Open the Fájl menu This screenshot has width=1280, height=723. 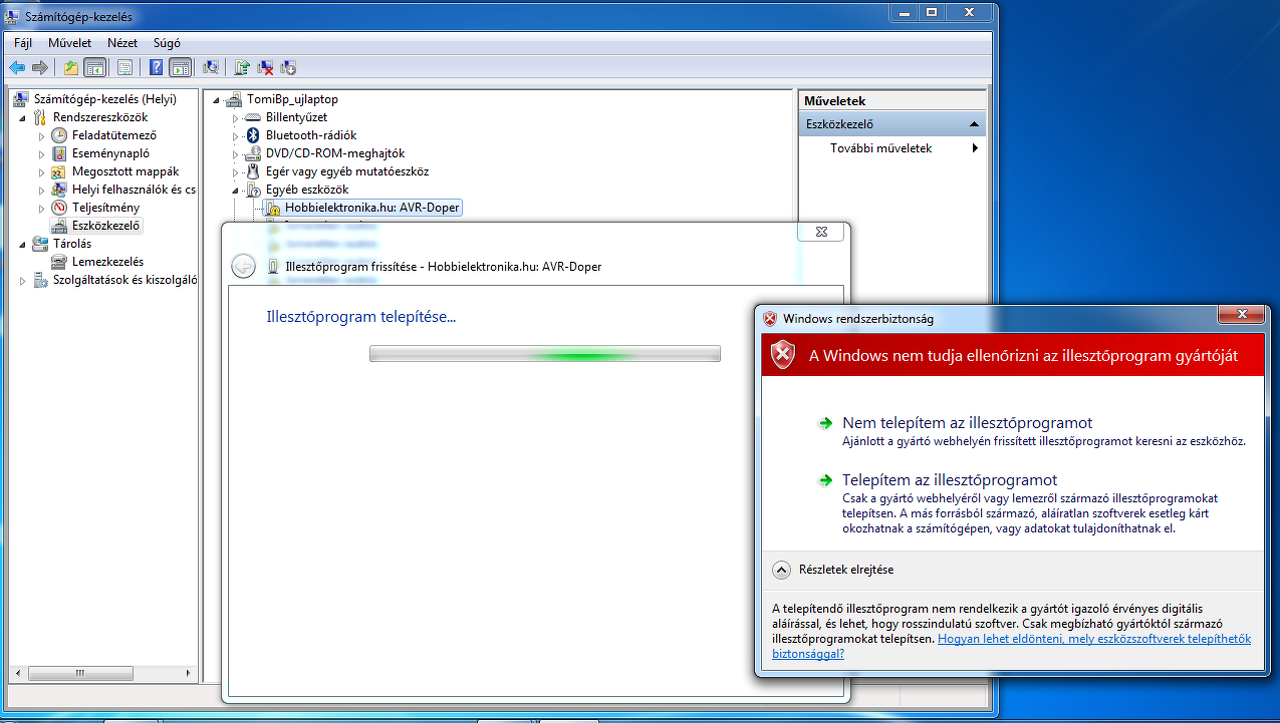pos(23,43)
